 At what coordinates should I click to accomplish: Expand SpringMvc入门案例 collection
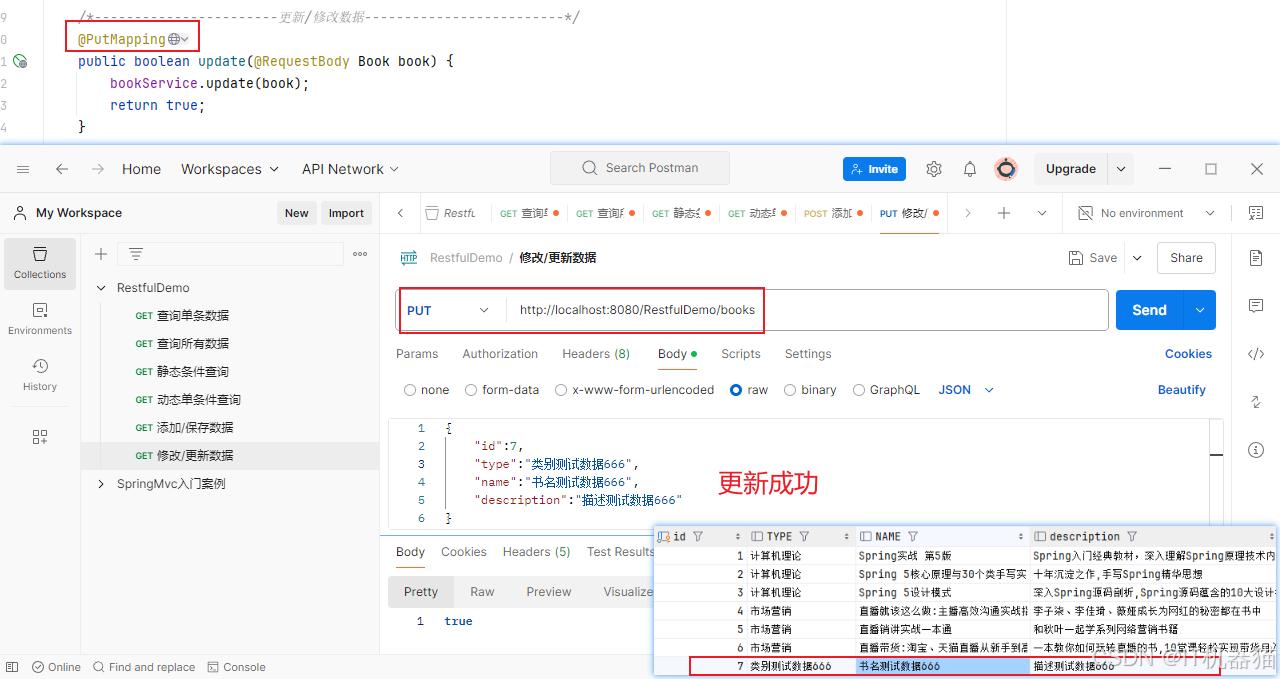(x=101, y=484)
